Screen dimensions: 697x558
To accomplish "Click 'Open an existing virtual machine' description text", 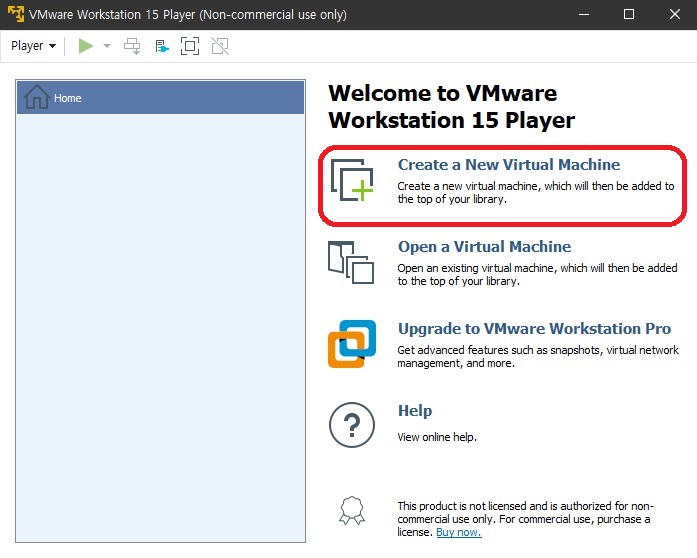I will [x=537, y=274].
